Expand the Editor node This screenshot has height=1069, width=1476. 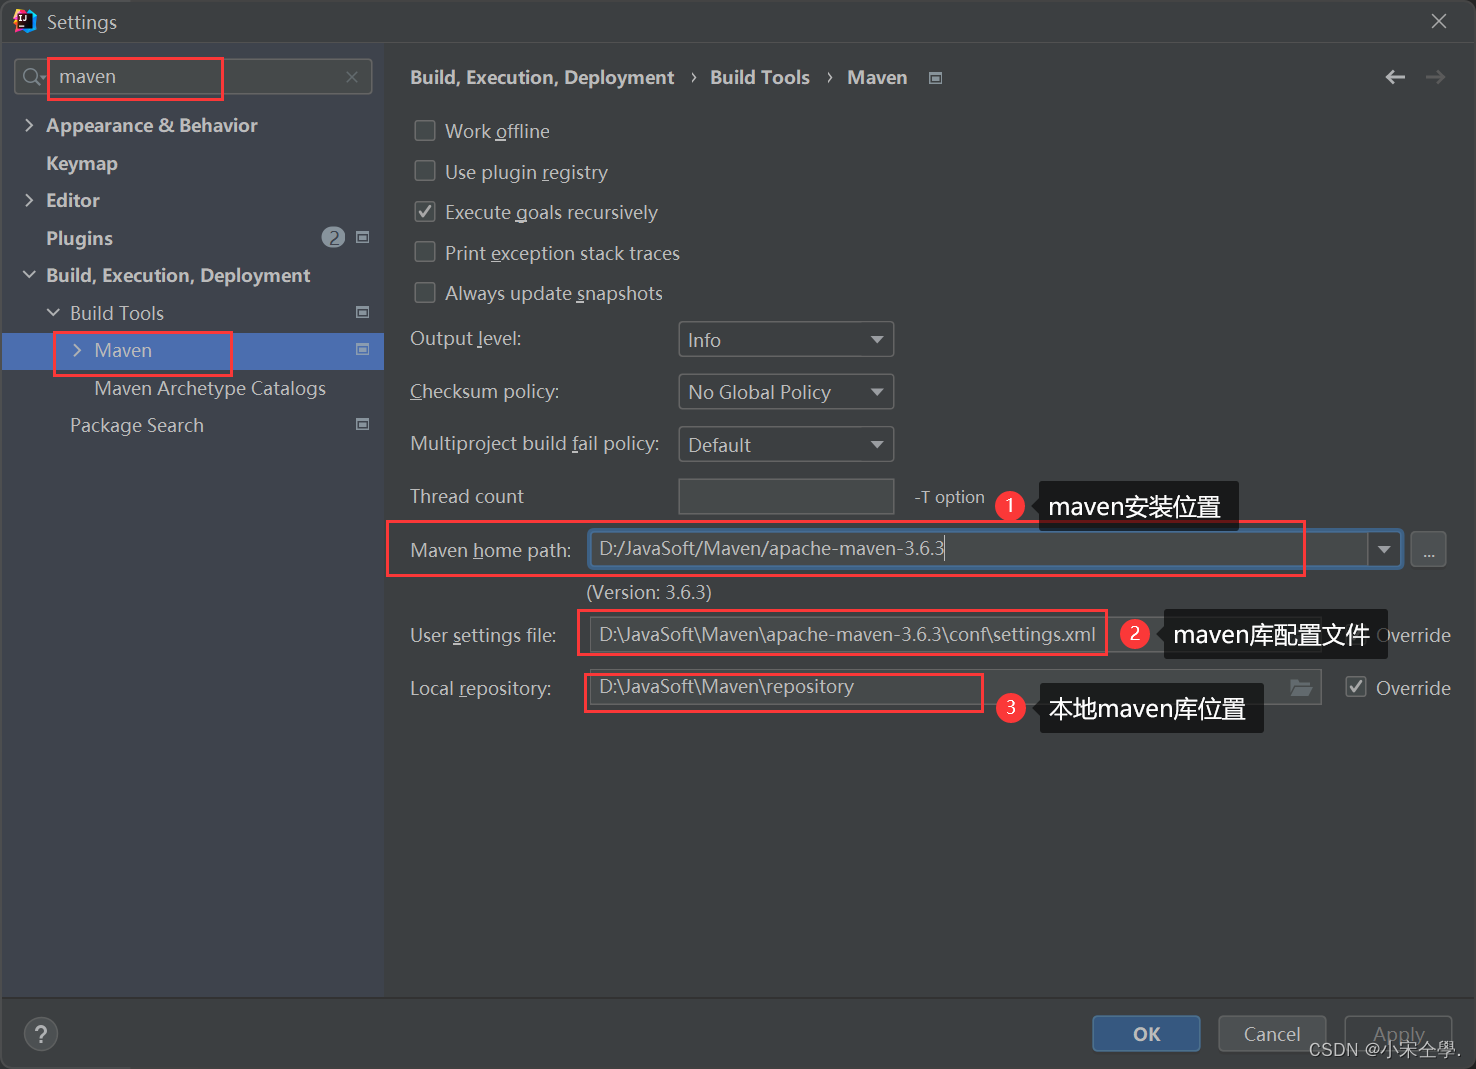pyautogui.click(x=29, y=200)
